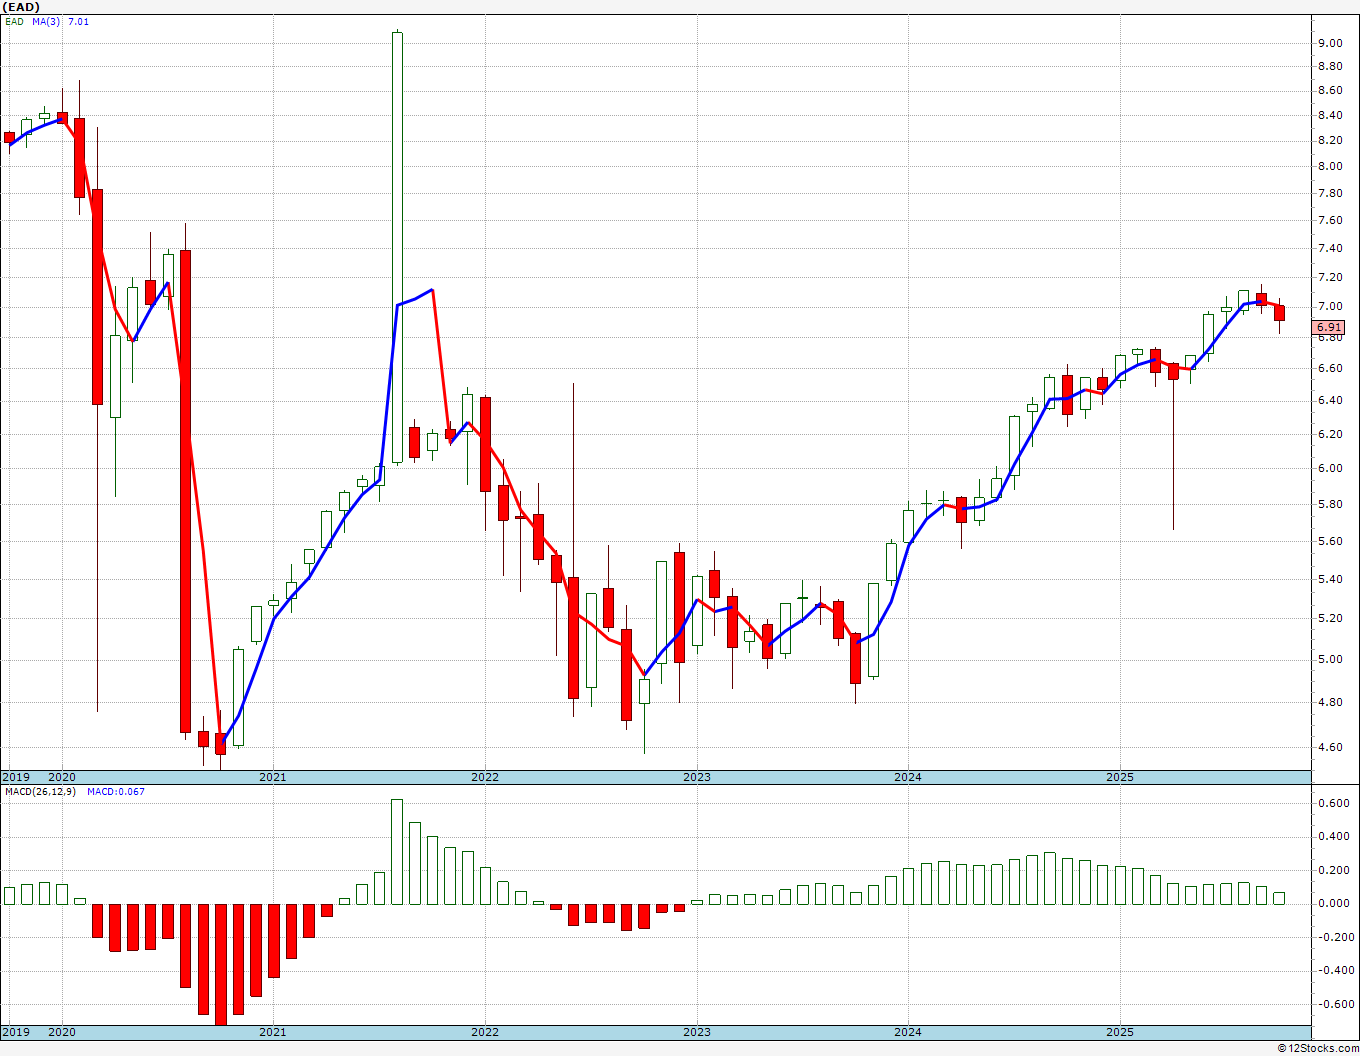Select the "MACD:0.067" value readout
1360x1056 pixels.
pyautogui.click(x=115, y=792)
